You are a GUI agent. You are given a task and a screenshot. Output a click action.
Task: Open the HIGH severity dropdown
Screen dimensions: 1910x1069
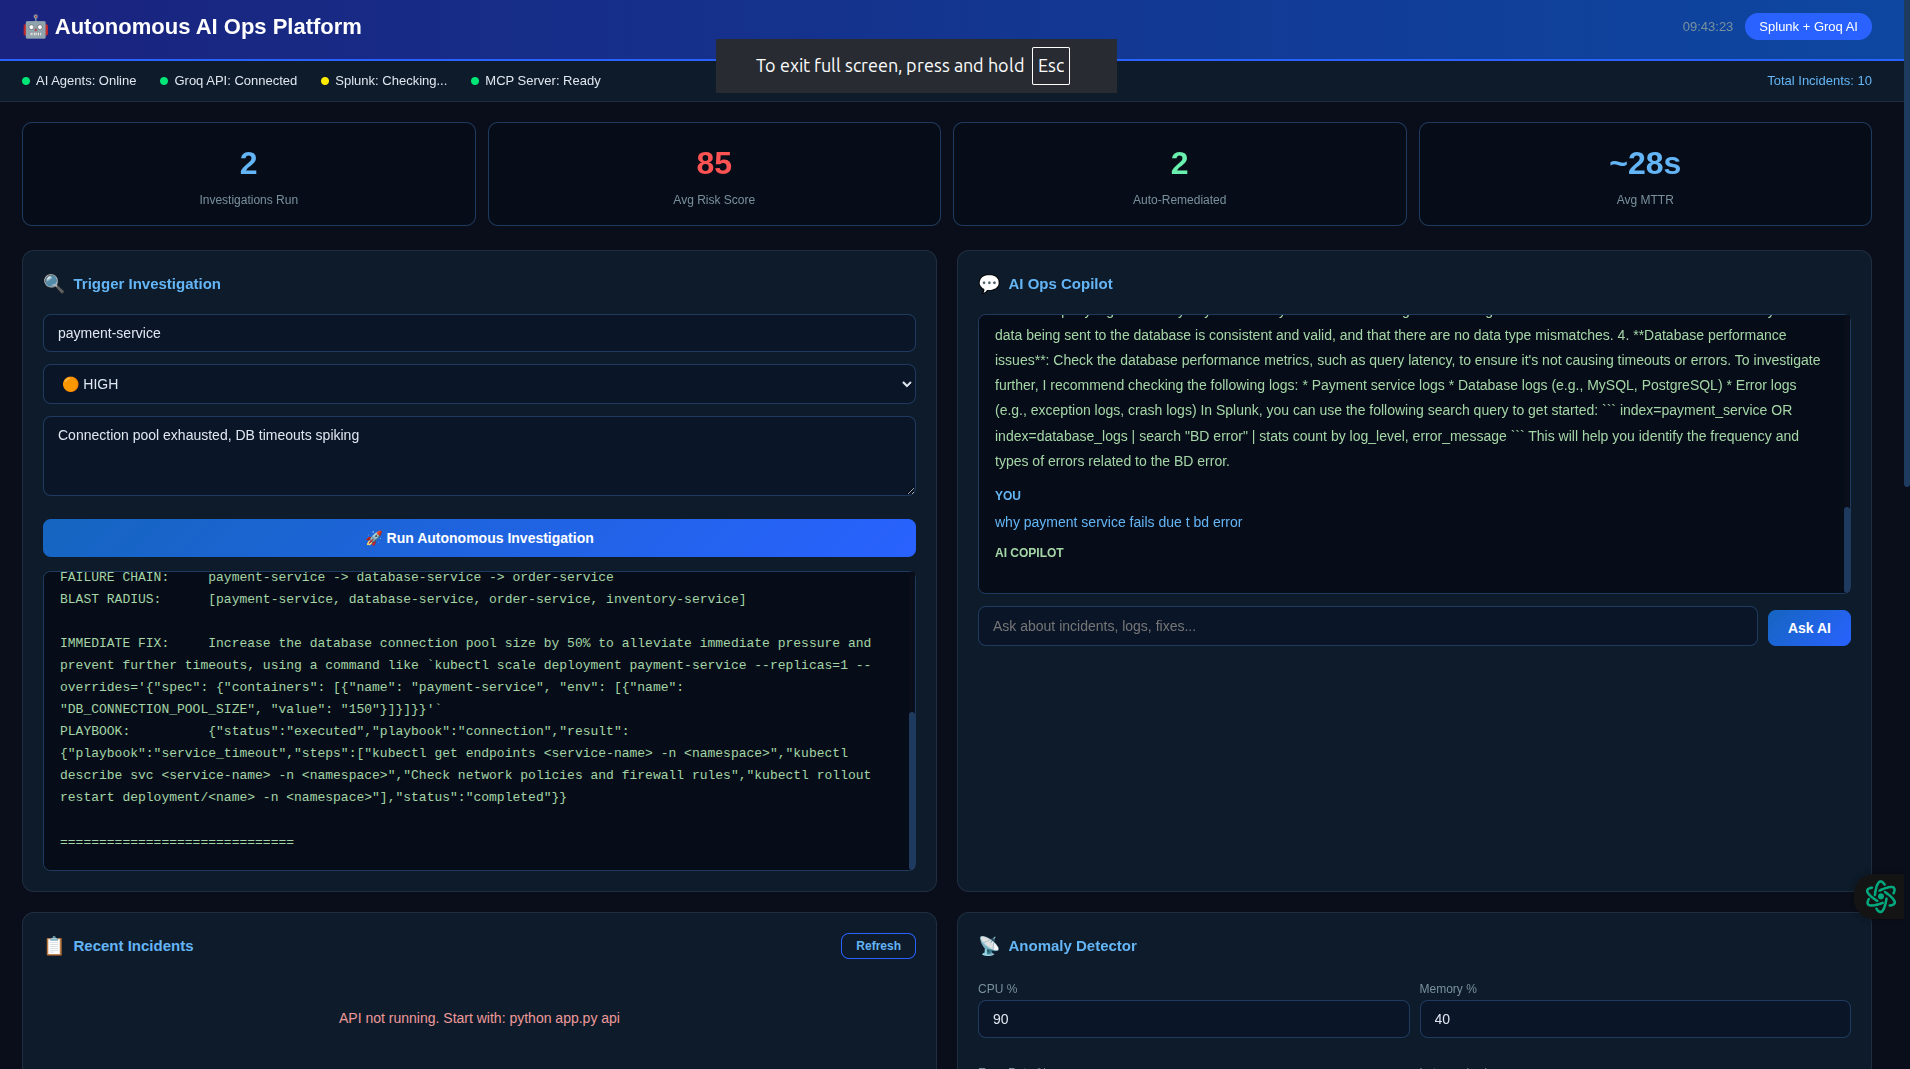coord(479,384)
